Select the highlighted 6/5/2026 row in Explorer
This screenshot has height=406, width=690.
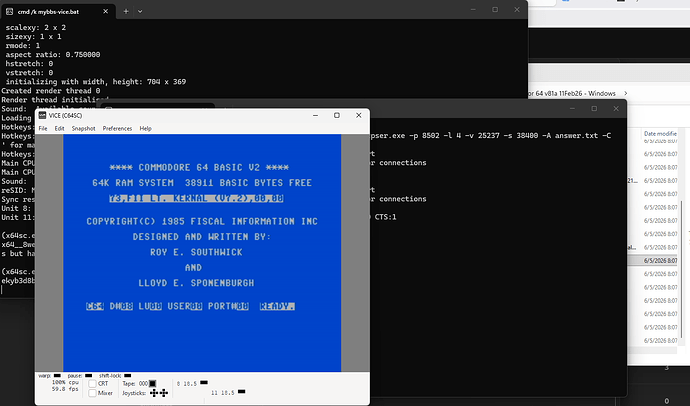[x=653, y=260]
